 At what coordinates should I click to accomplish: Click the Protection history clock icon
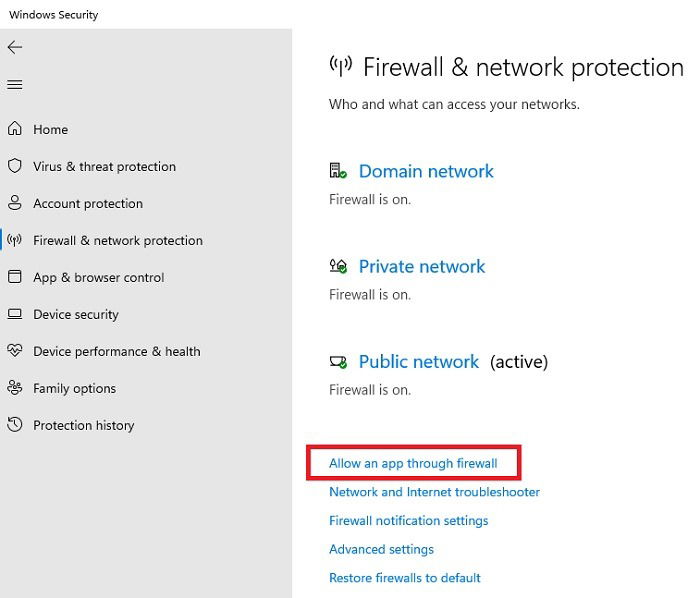15,424
